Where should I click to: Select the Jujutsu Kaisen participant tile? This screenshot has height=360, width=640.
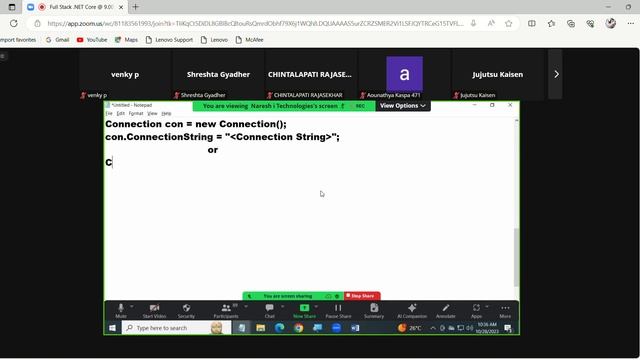[x=498, y=74]
